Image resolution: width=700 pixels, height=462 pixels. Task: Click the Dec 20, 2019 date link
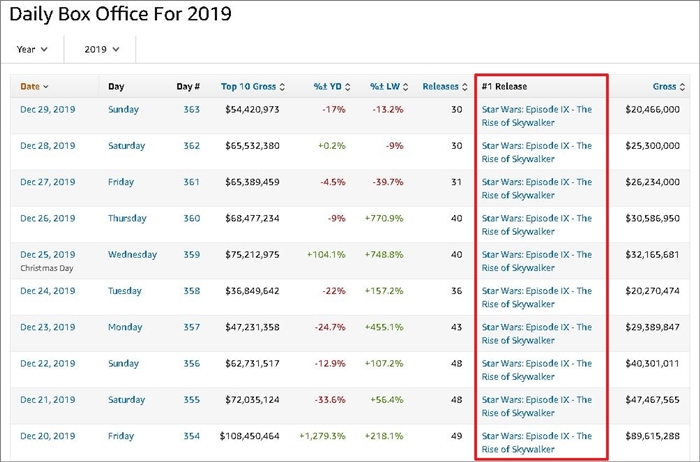[47, 436]
